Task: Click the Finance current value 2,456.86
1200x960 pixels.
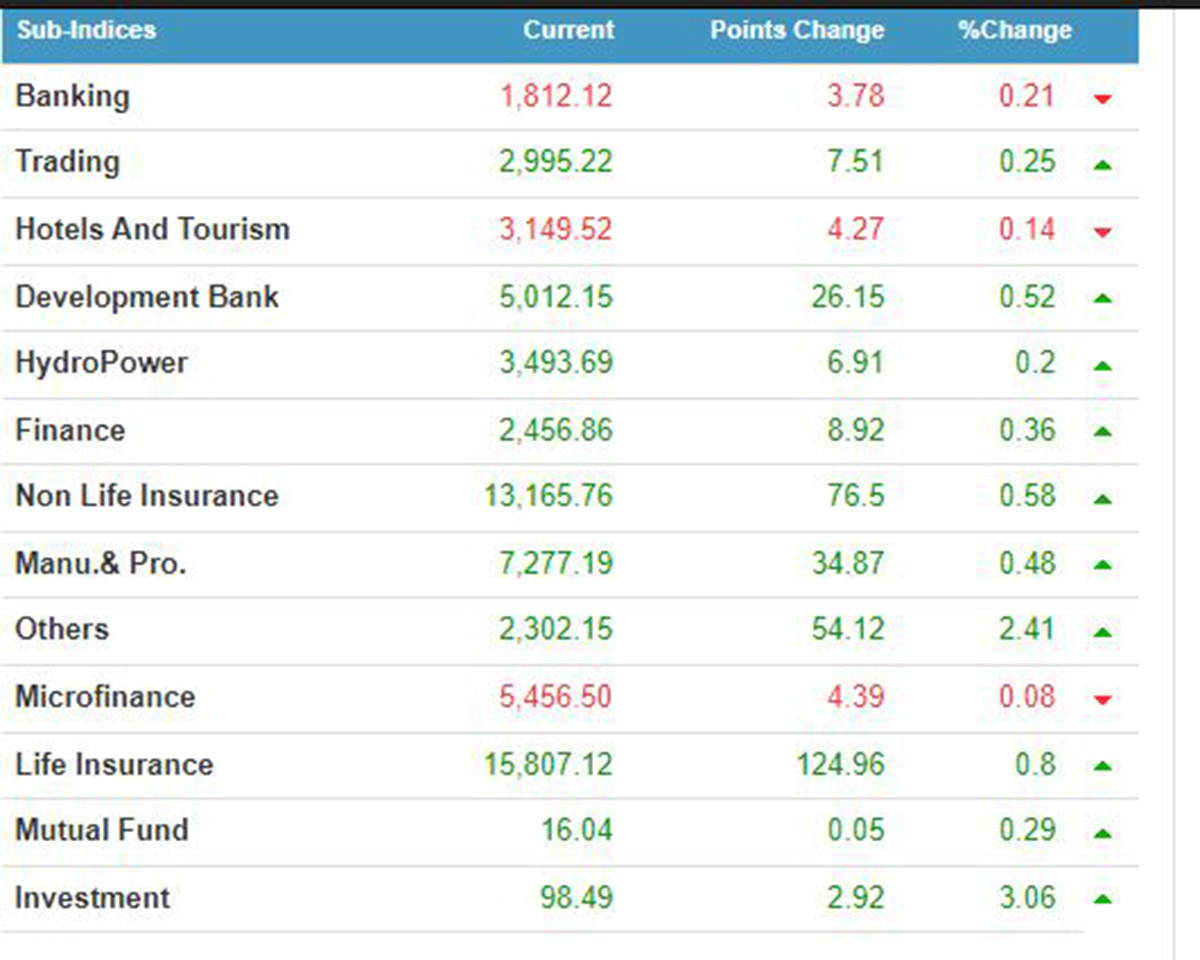Action: (556, 430)
